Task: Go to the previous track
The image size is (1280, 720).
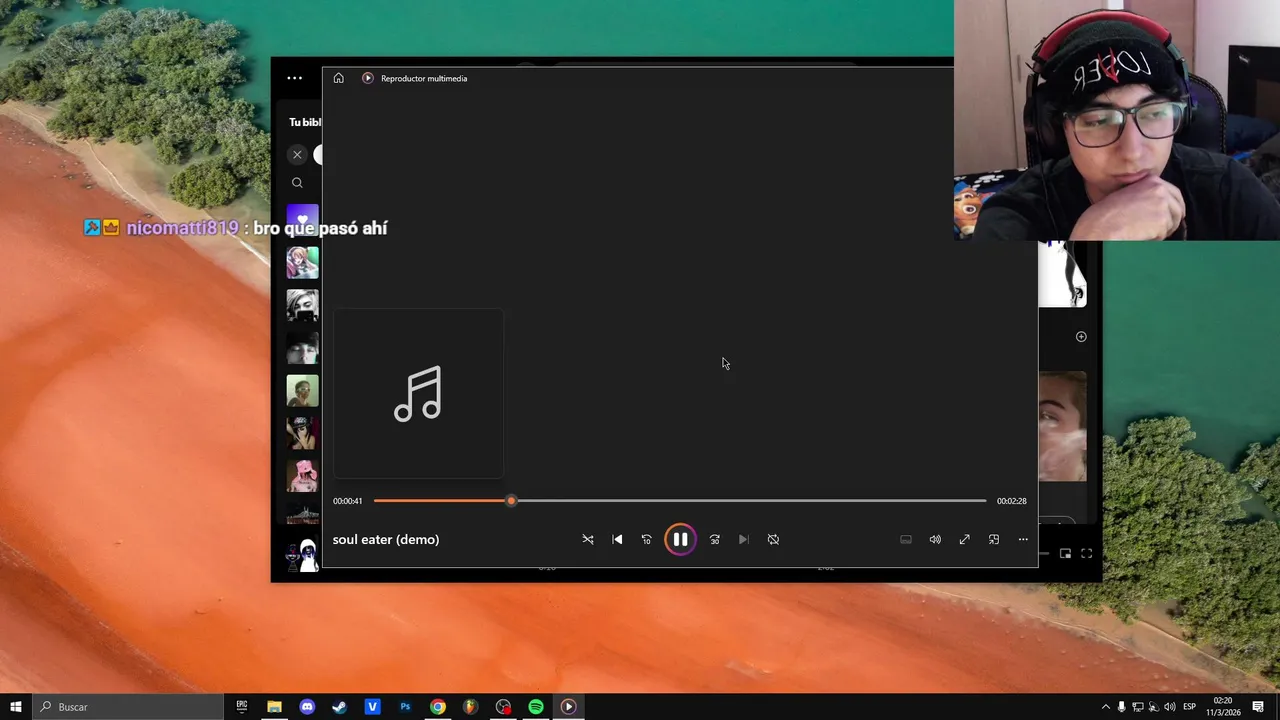Action: click(617, 539)
